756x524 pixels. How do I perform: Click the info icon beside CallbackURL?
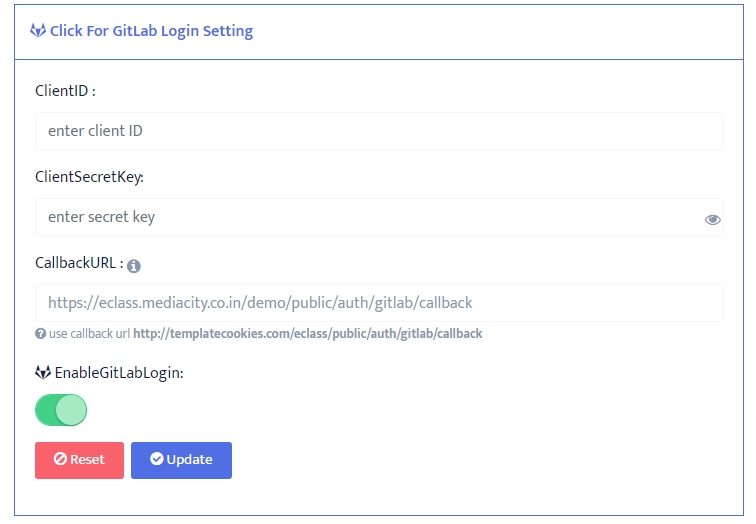[x=134, y=266]
